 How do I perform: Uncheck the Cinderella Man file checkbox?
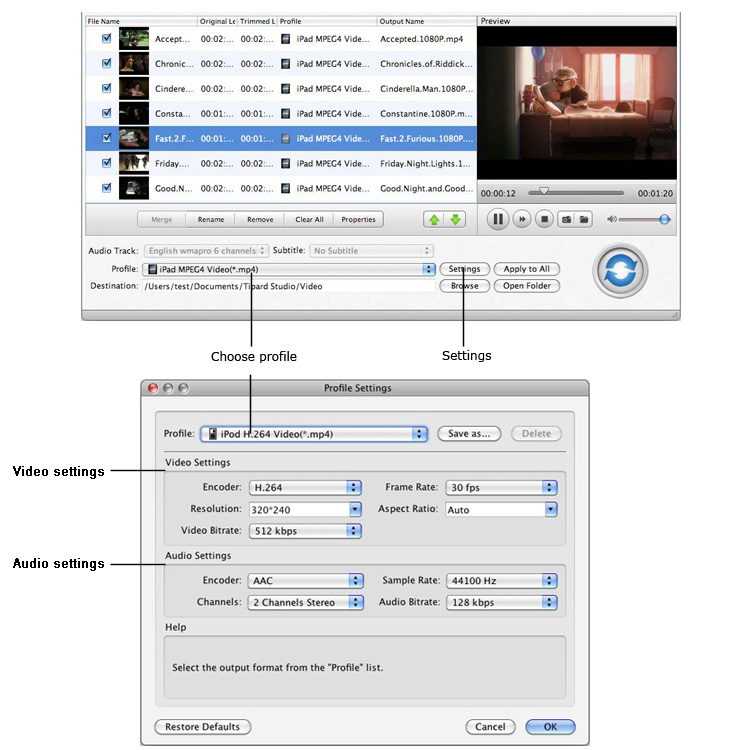pyautogui.click(x=107, y=88)
